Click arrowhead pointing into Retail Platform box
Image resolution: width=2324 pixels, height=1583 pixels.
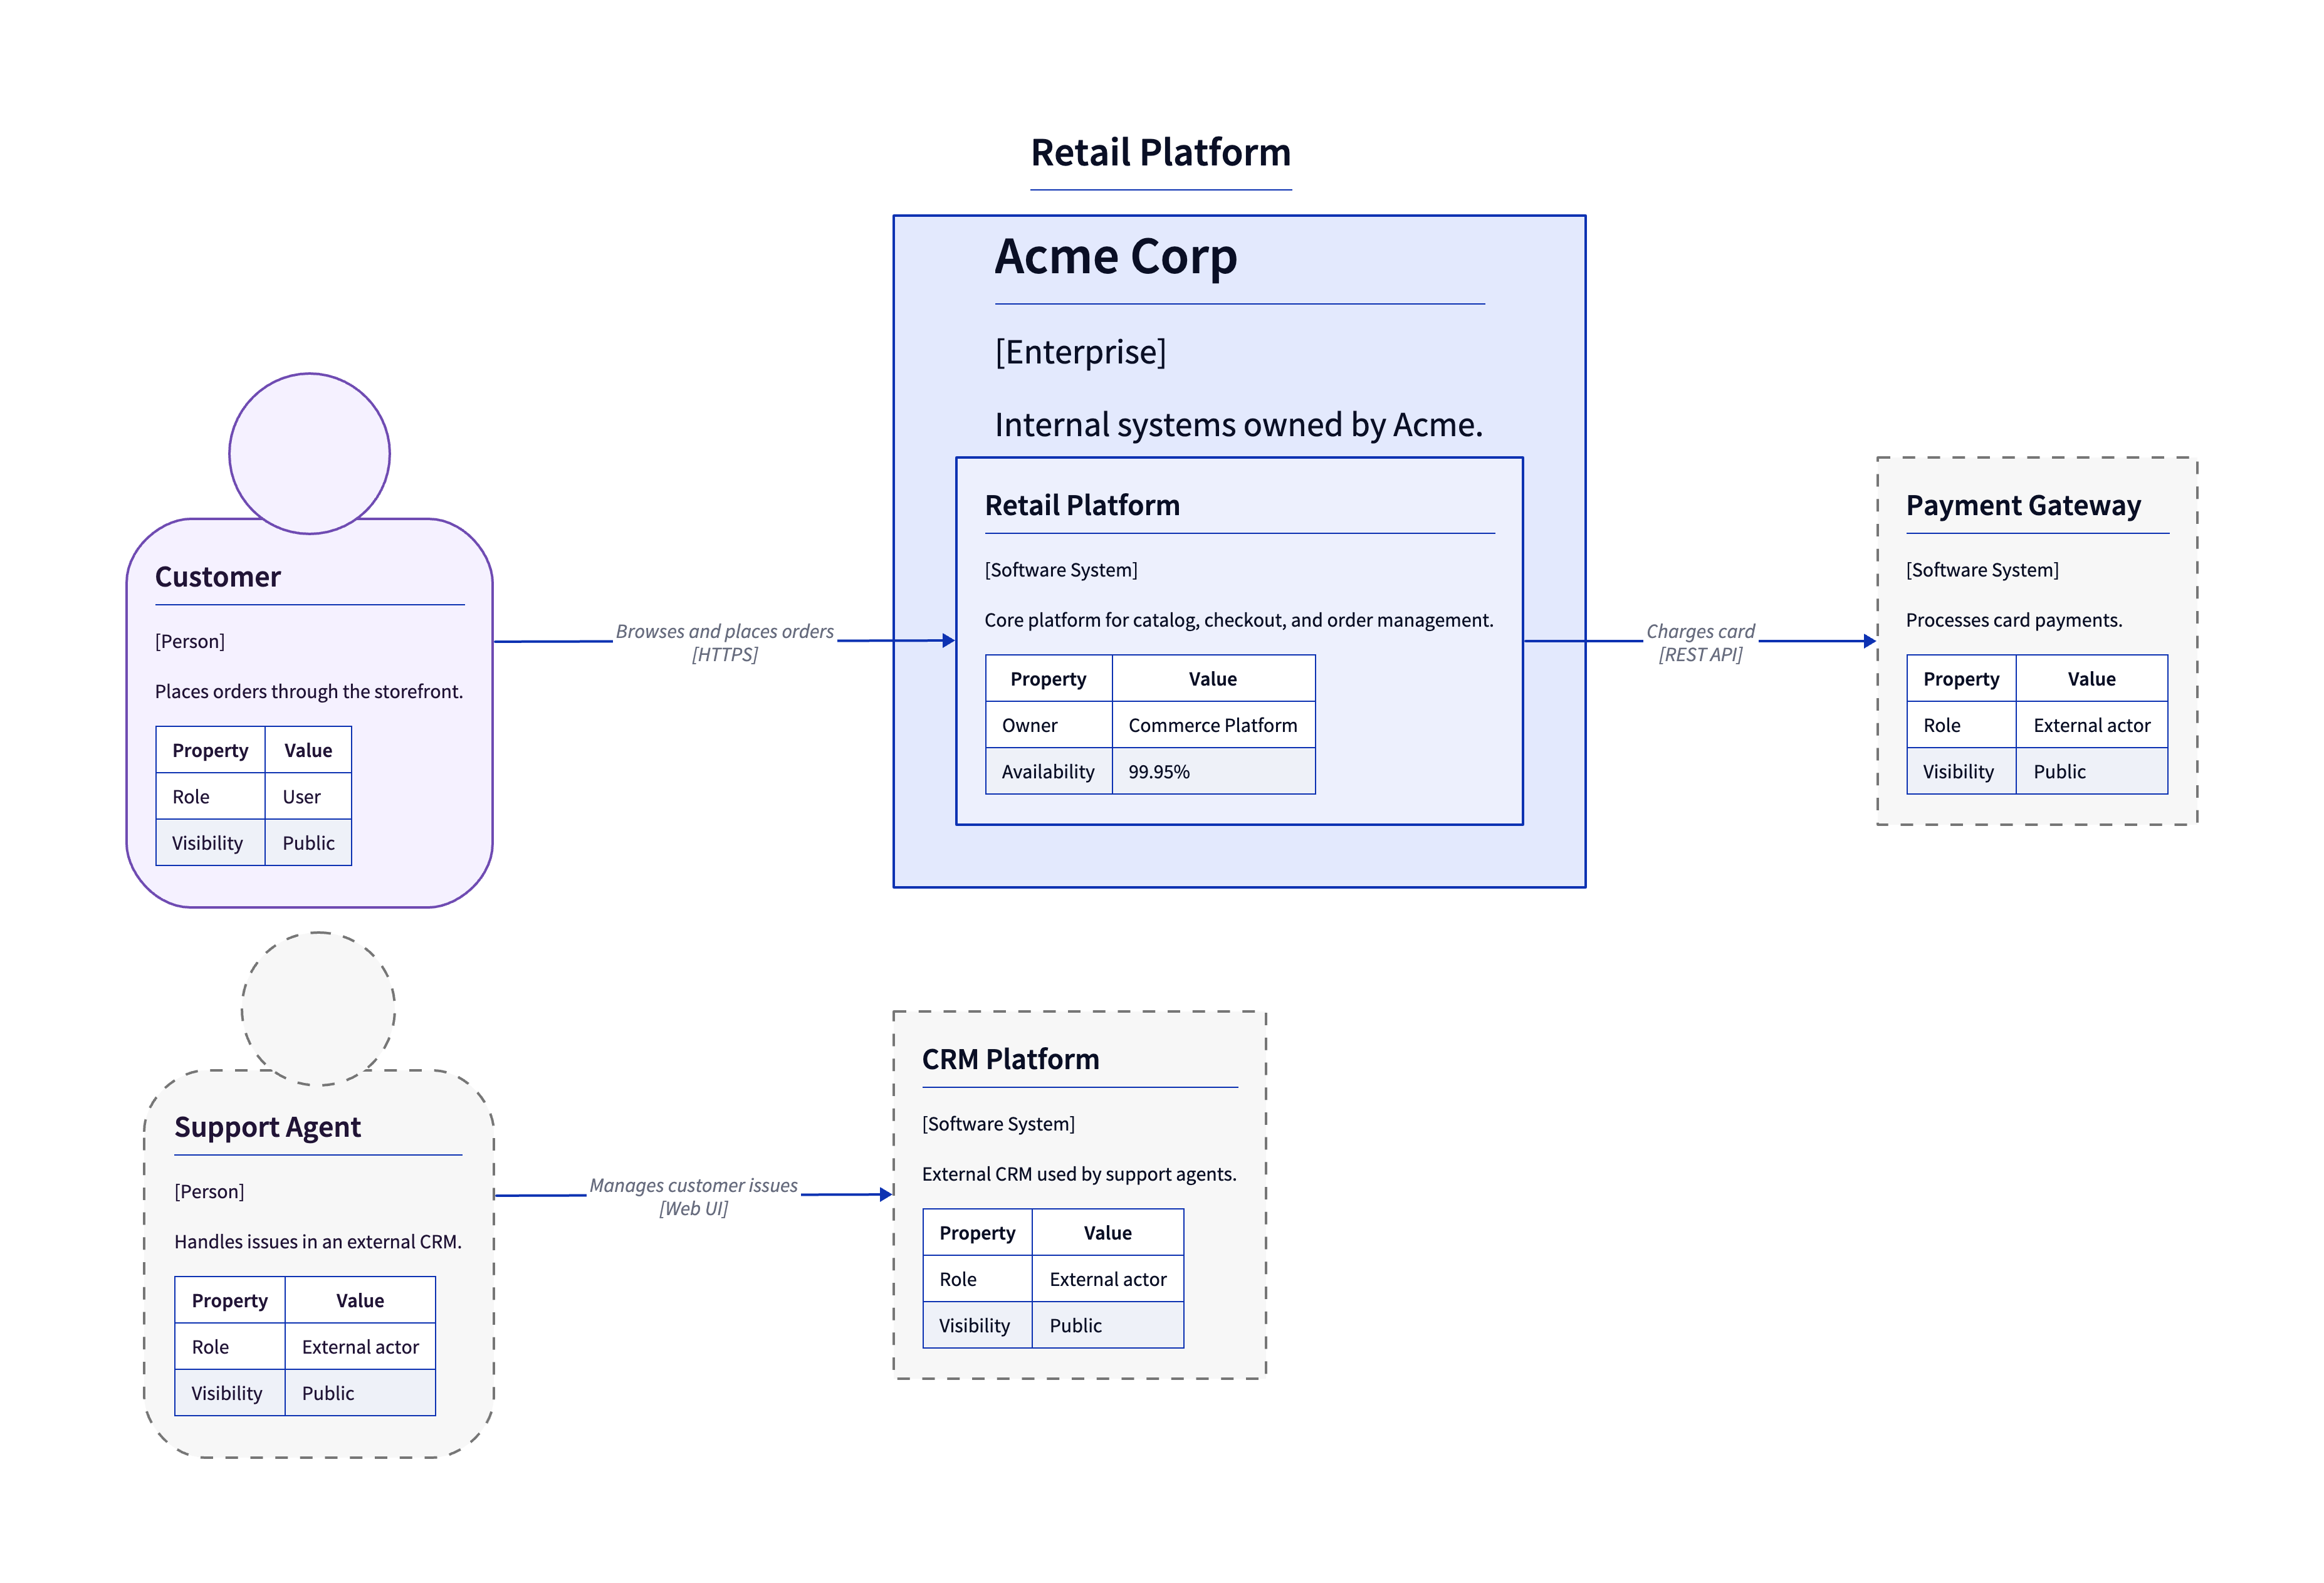click(948, 640)
